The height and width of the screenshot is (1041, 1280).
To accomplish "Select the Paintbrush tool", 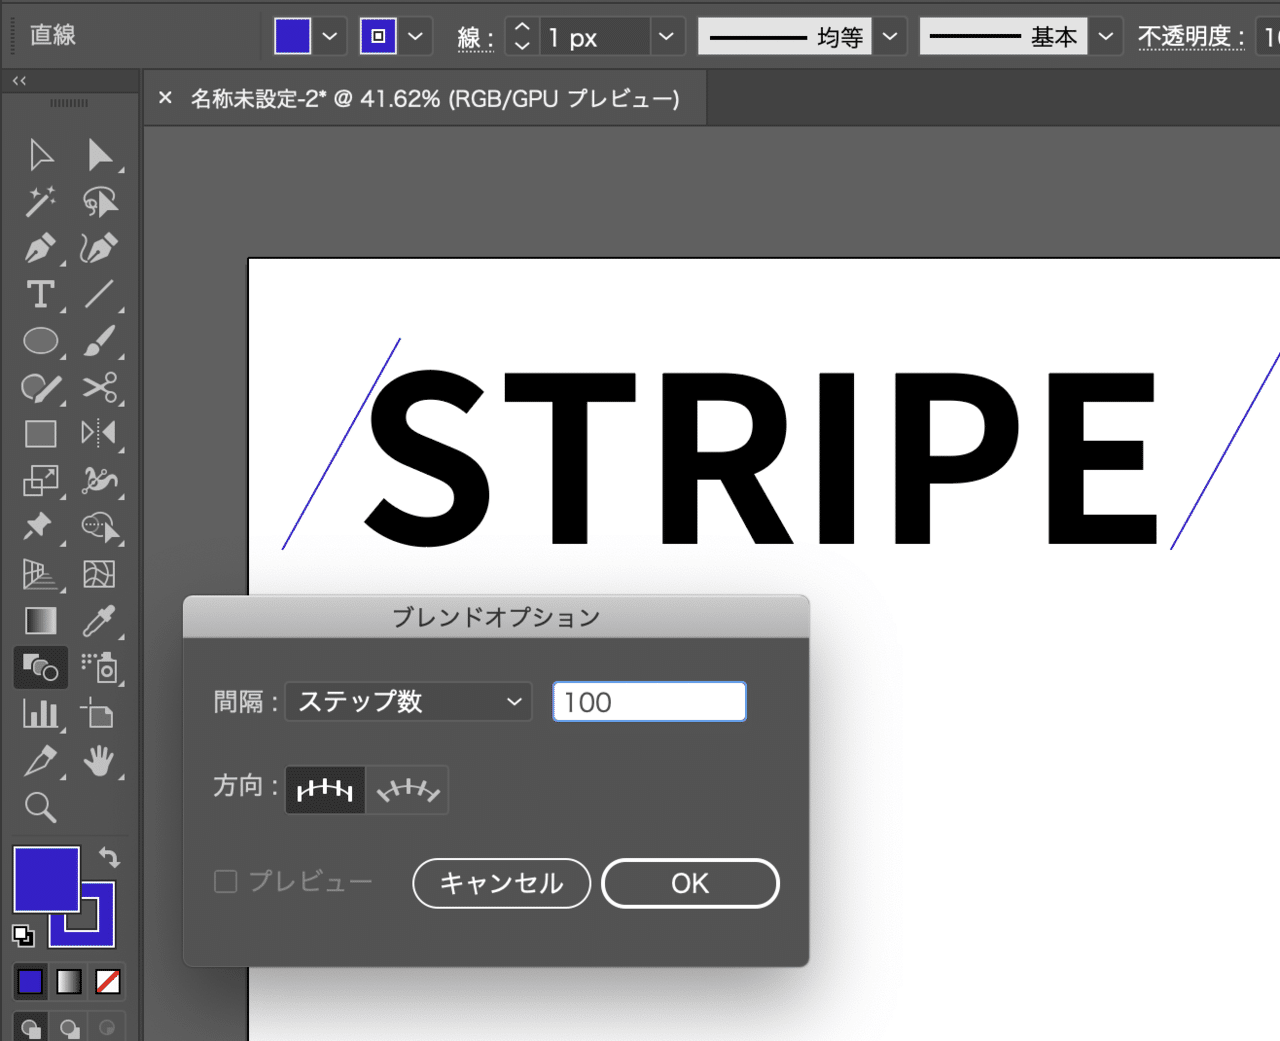I will [x=99, y=341].
